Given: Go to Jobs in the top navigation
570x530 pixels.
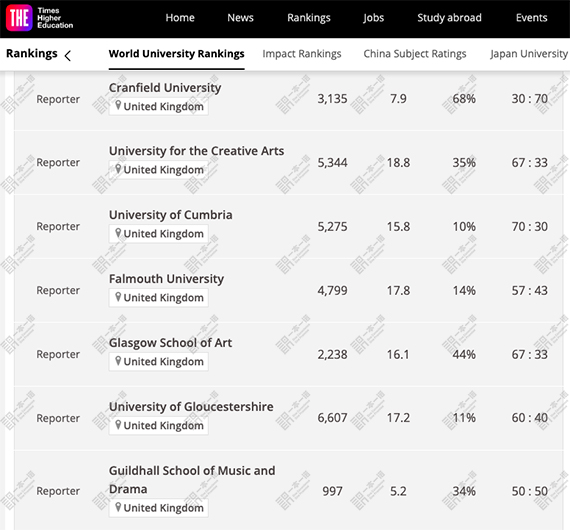Looking at the screenshot, I should [373, 18].
